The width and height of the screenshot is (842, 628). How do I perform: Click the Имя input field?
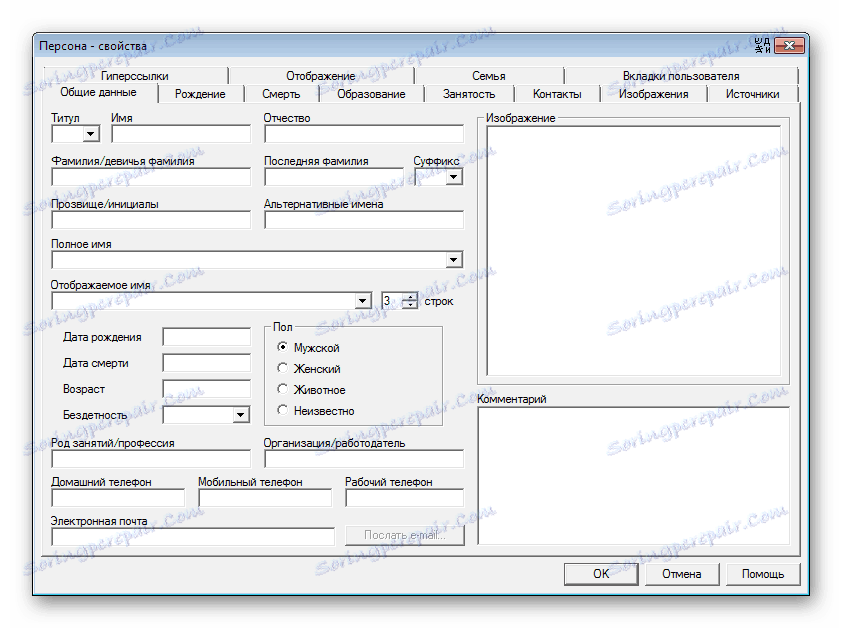pos(181,134)
